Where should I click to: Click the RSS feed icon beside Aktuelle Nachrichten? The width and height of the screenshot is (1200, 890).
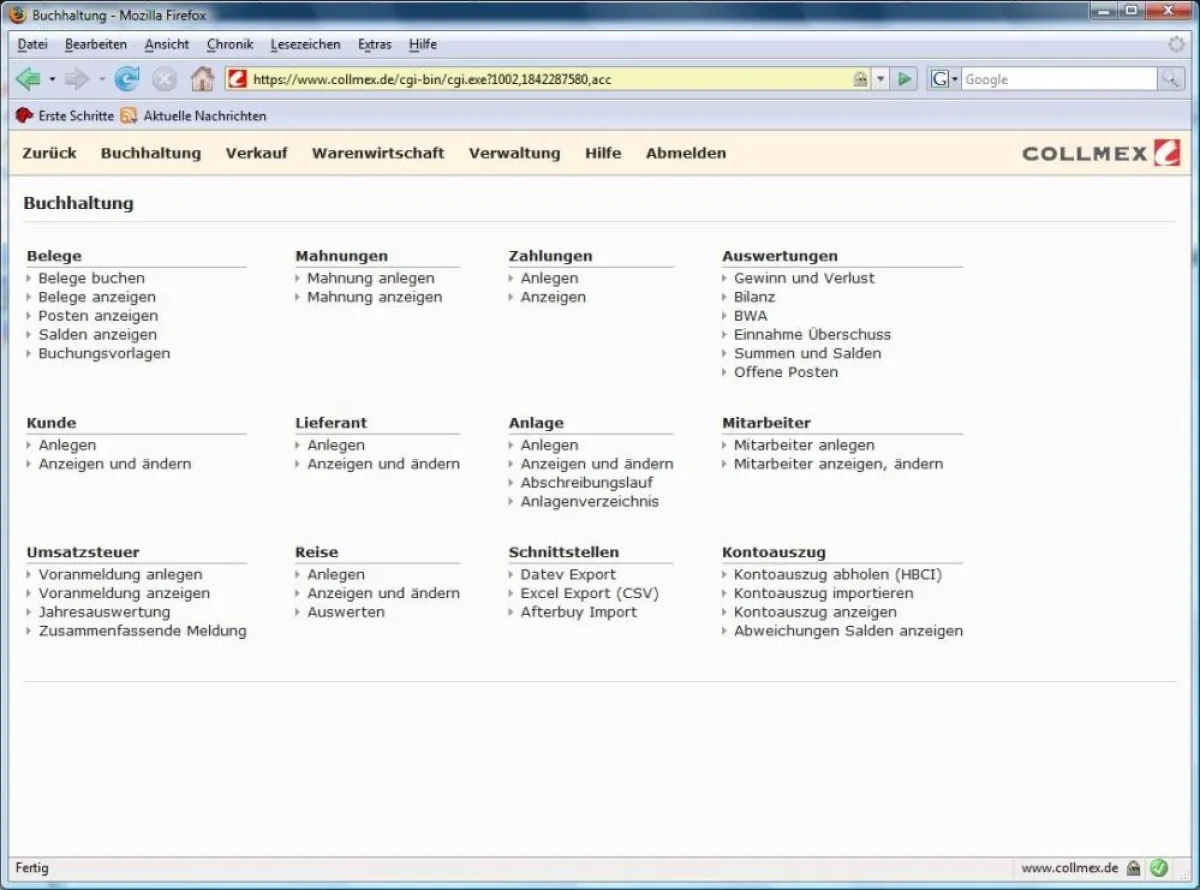tap(127, 115)
